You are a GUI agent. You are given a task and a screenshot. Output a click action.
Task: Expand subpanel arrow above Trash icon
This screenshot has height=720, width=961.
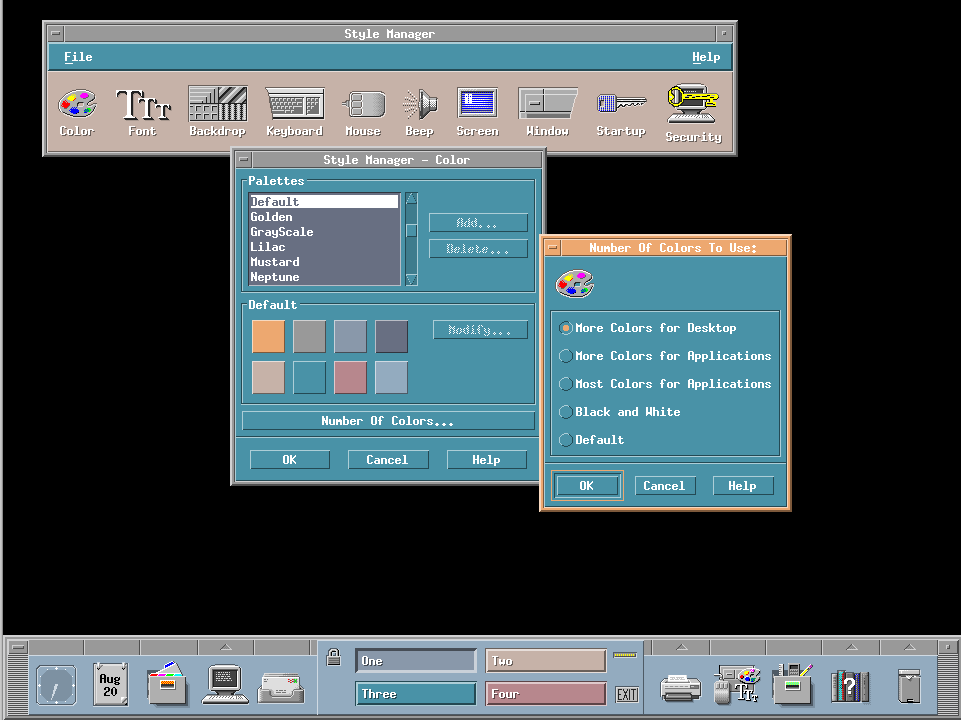[x=910, y=647]
